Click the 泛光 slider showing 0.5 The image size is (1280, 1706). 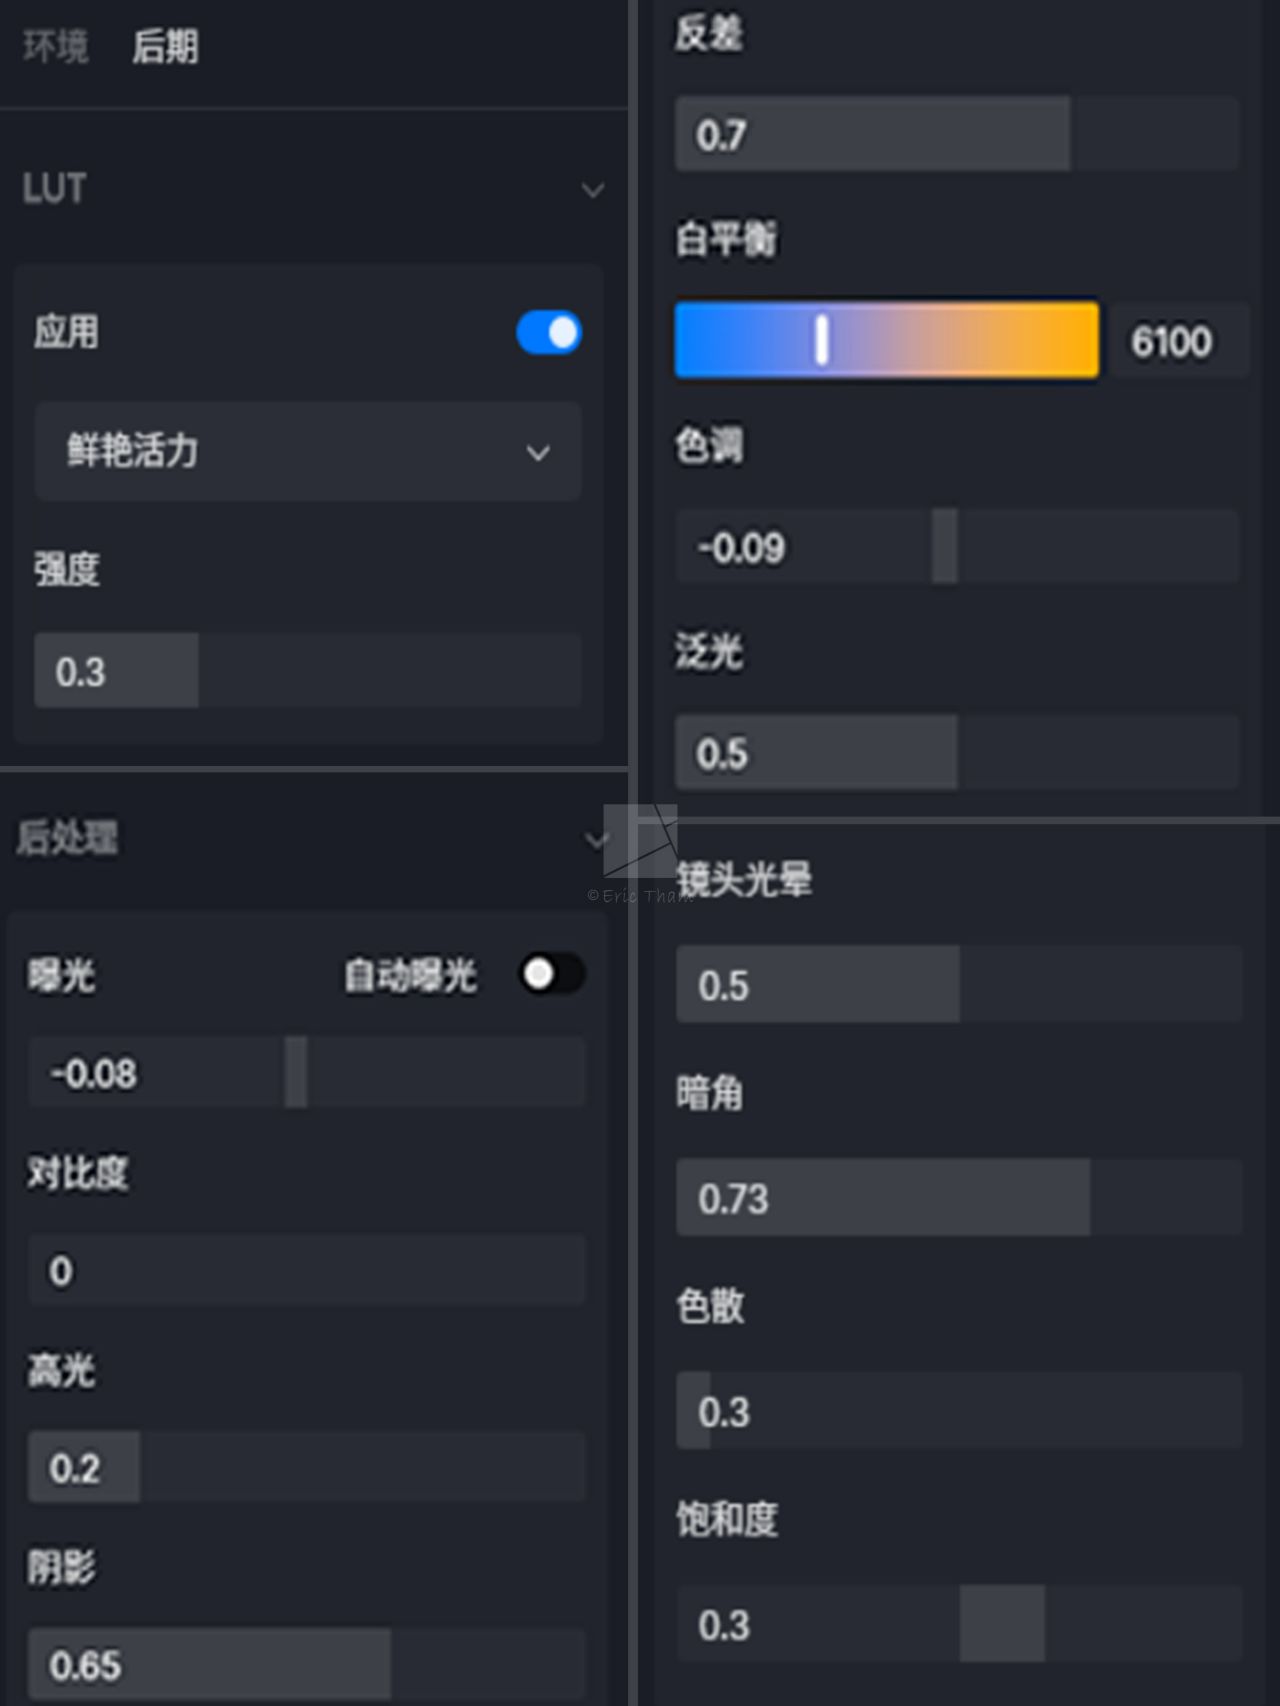[x=957, y=753]
